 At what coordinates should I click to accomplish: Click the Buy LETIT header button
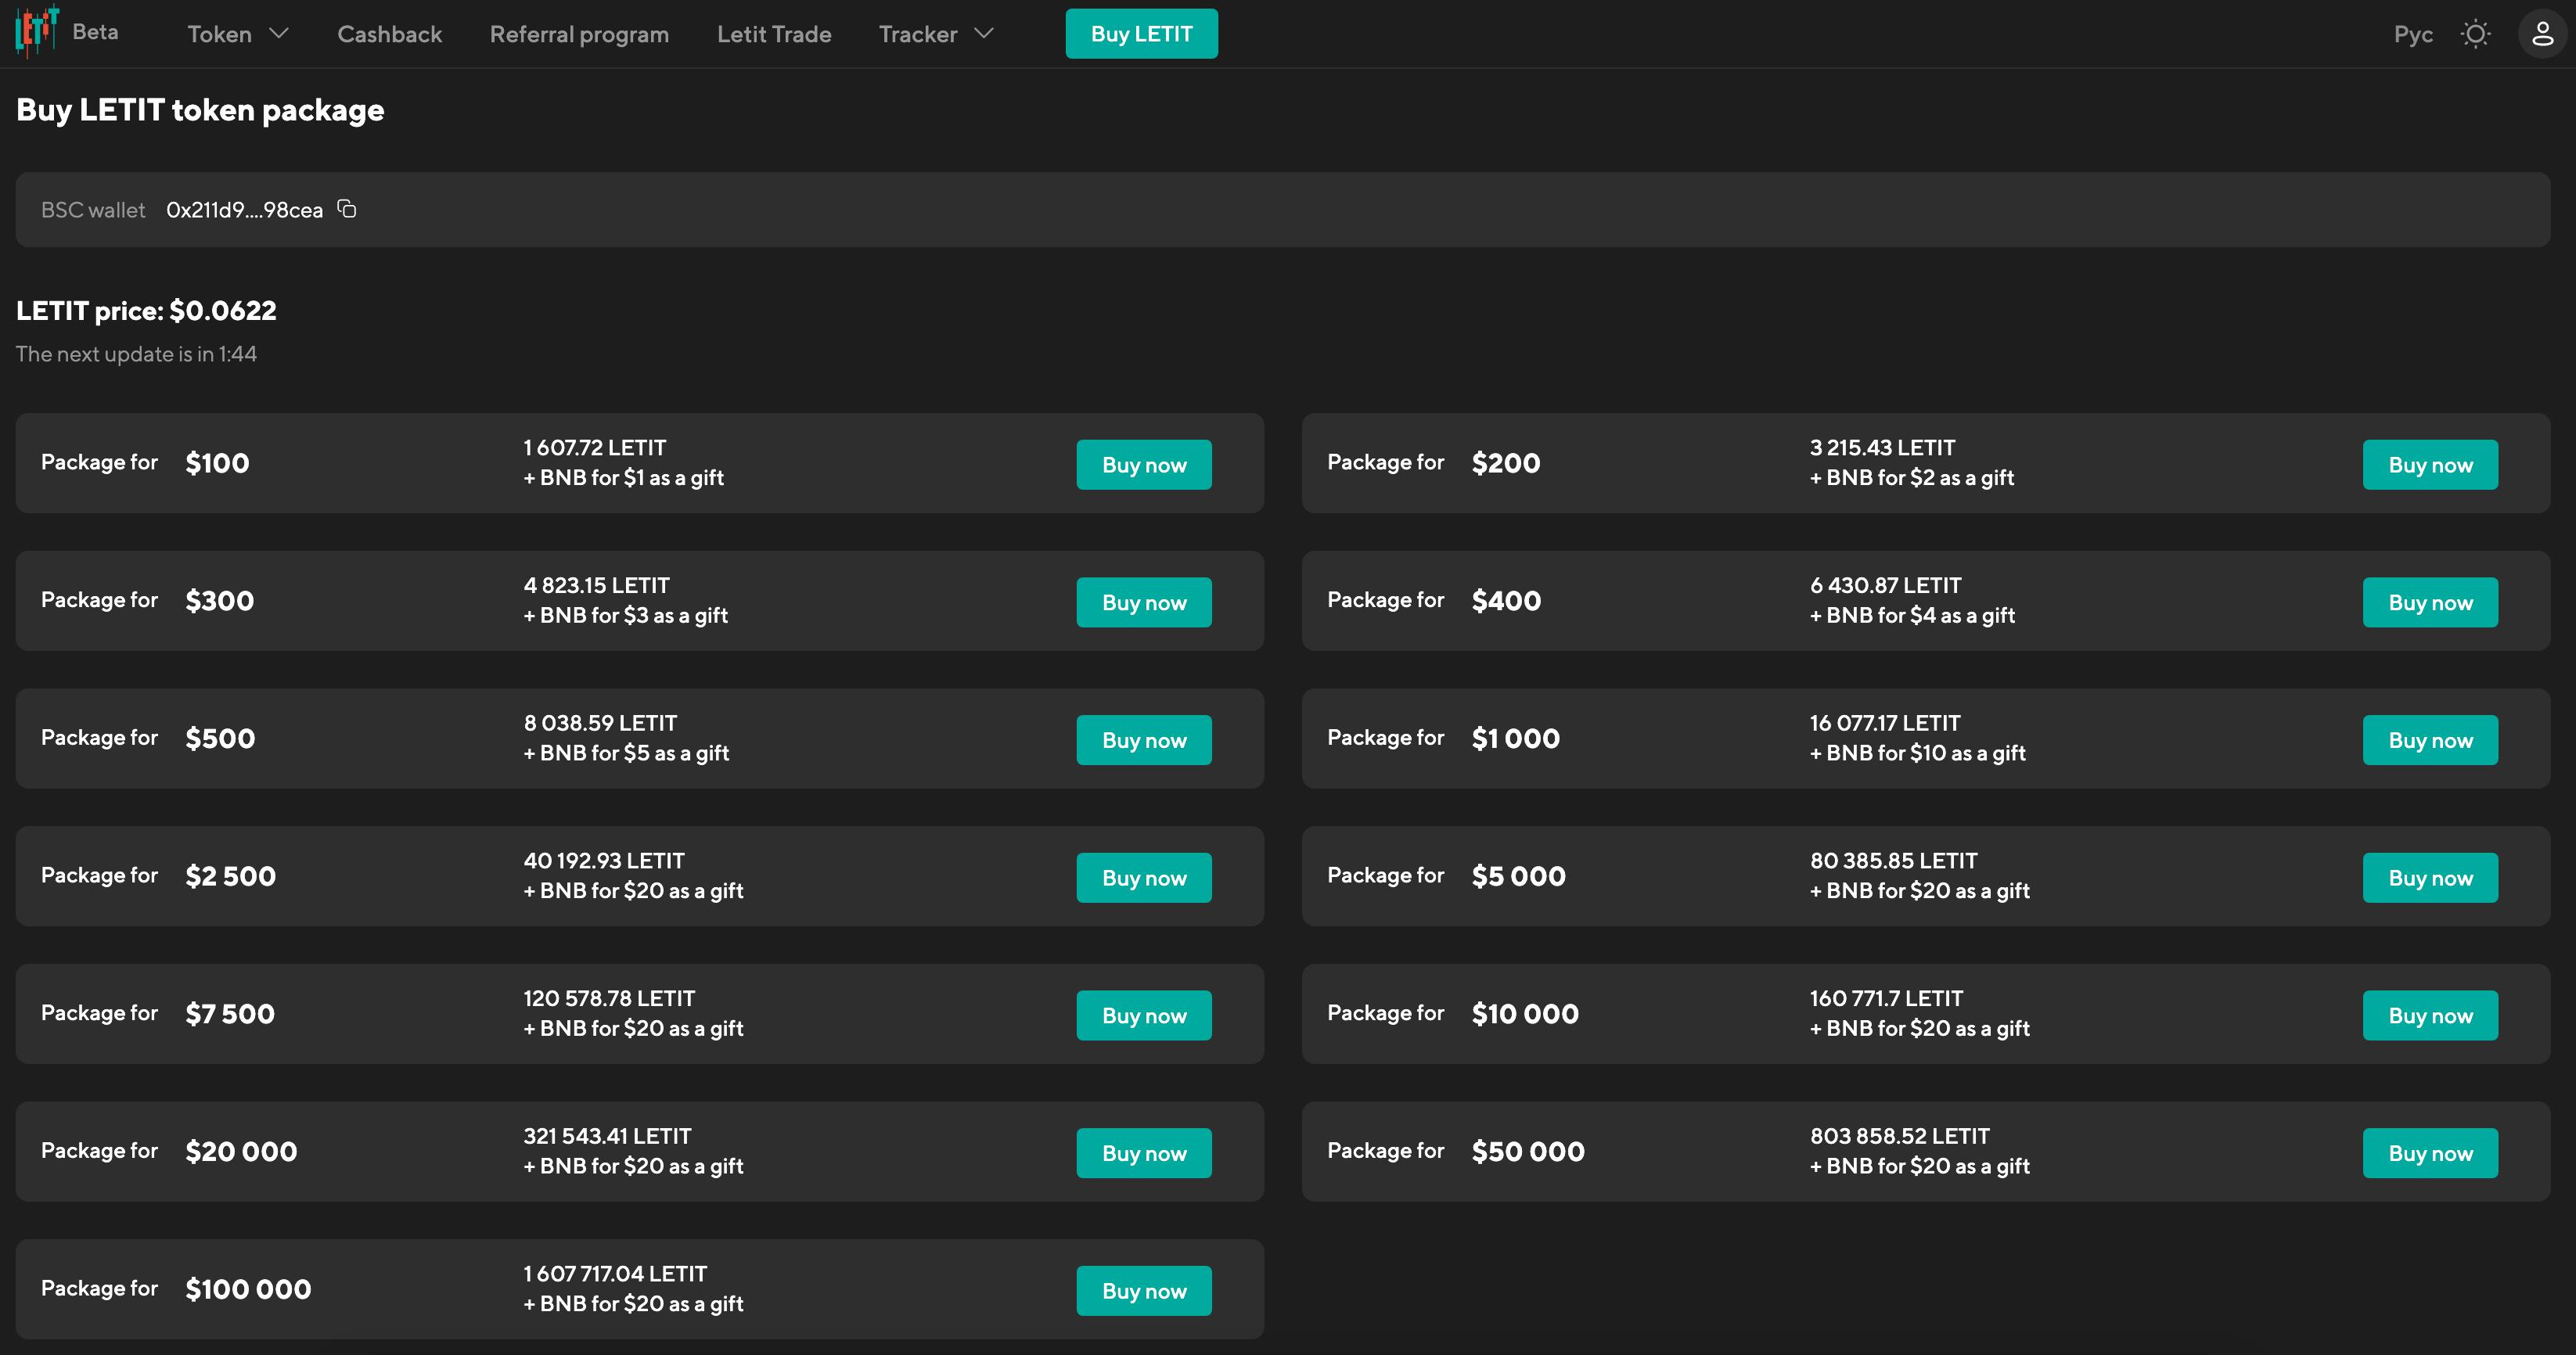1141,34
